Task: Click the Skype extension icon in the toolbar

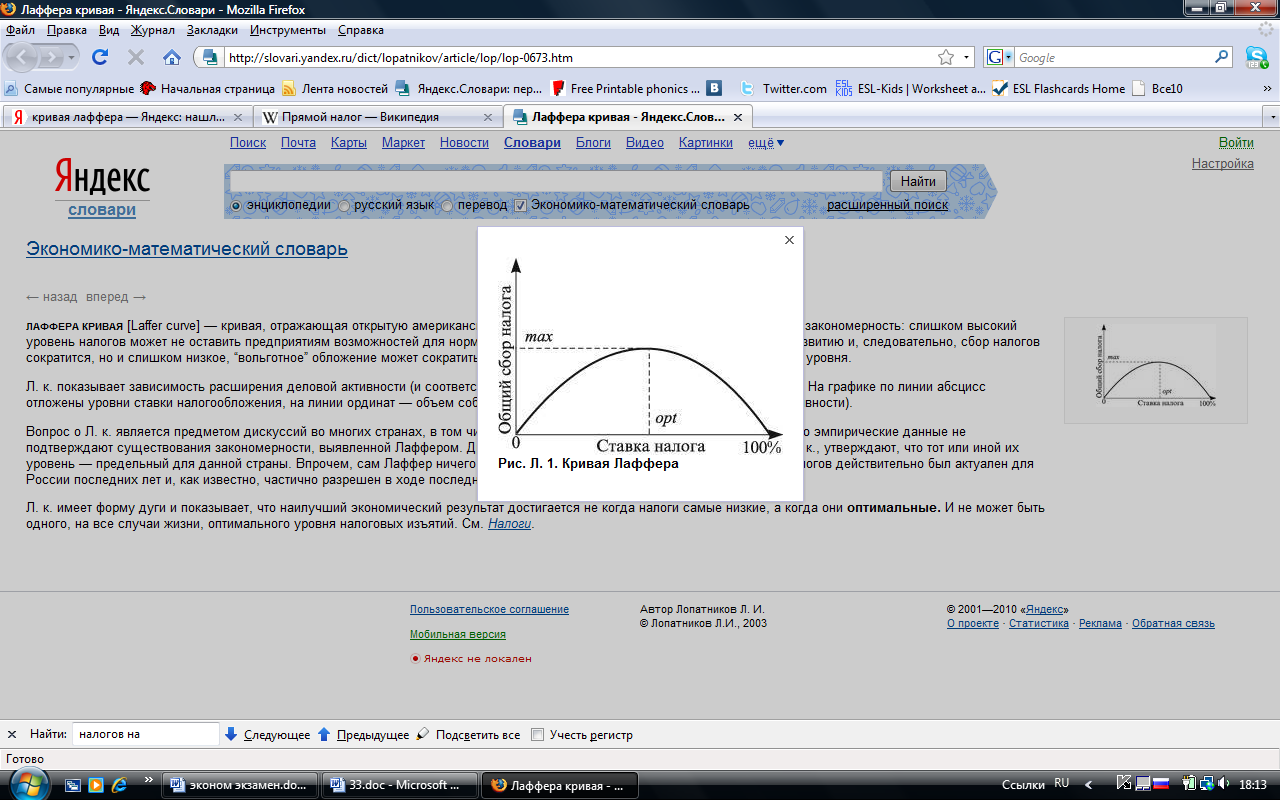Action: coord(1256,57)
